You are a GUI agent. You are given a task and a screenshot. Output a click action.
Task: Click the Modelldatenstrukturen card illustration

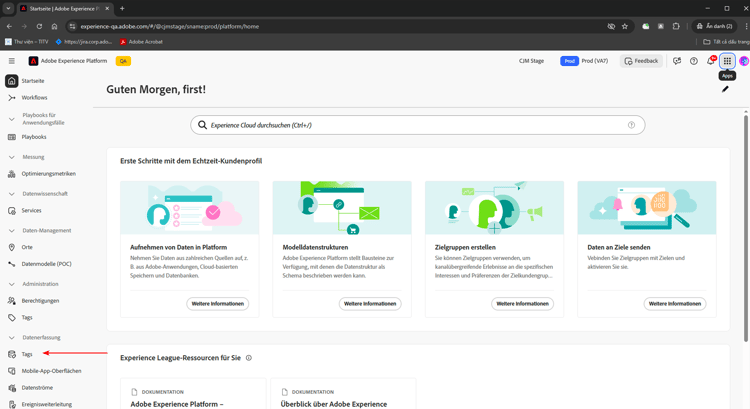(x=342, y=208)
